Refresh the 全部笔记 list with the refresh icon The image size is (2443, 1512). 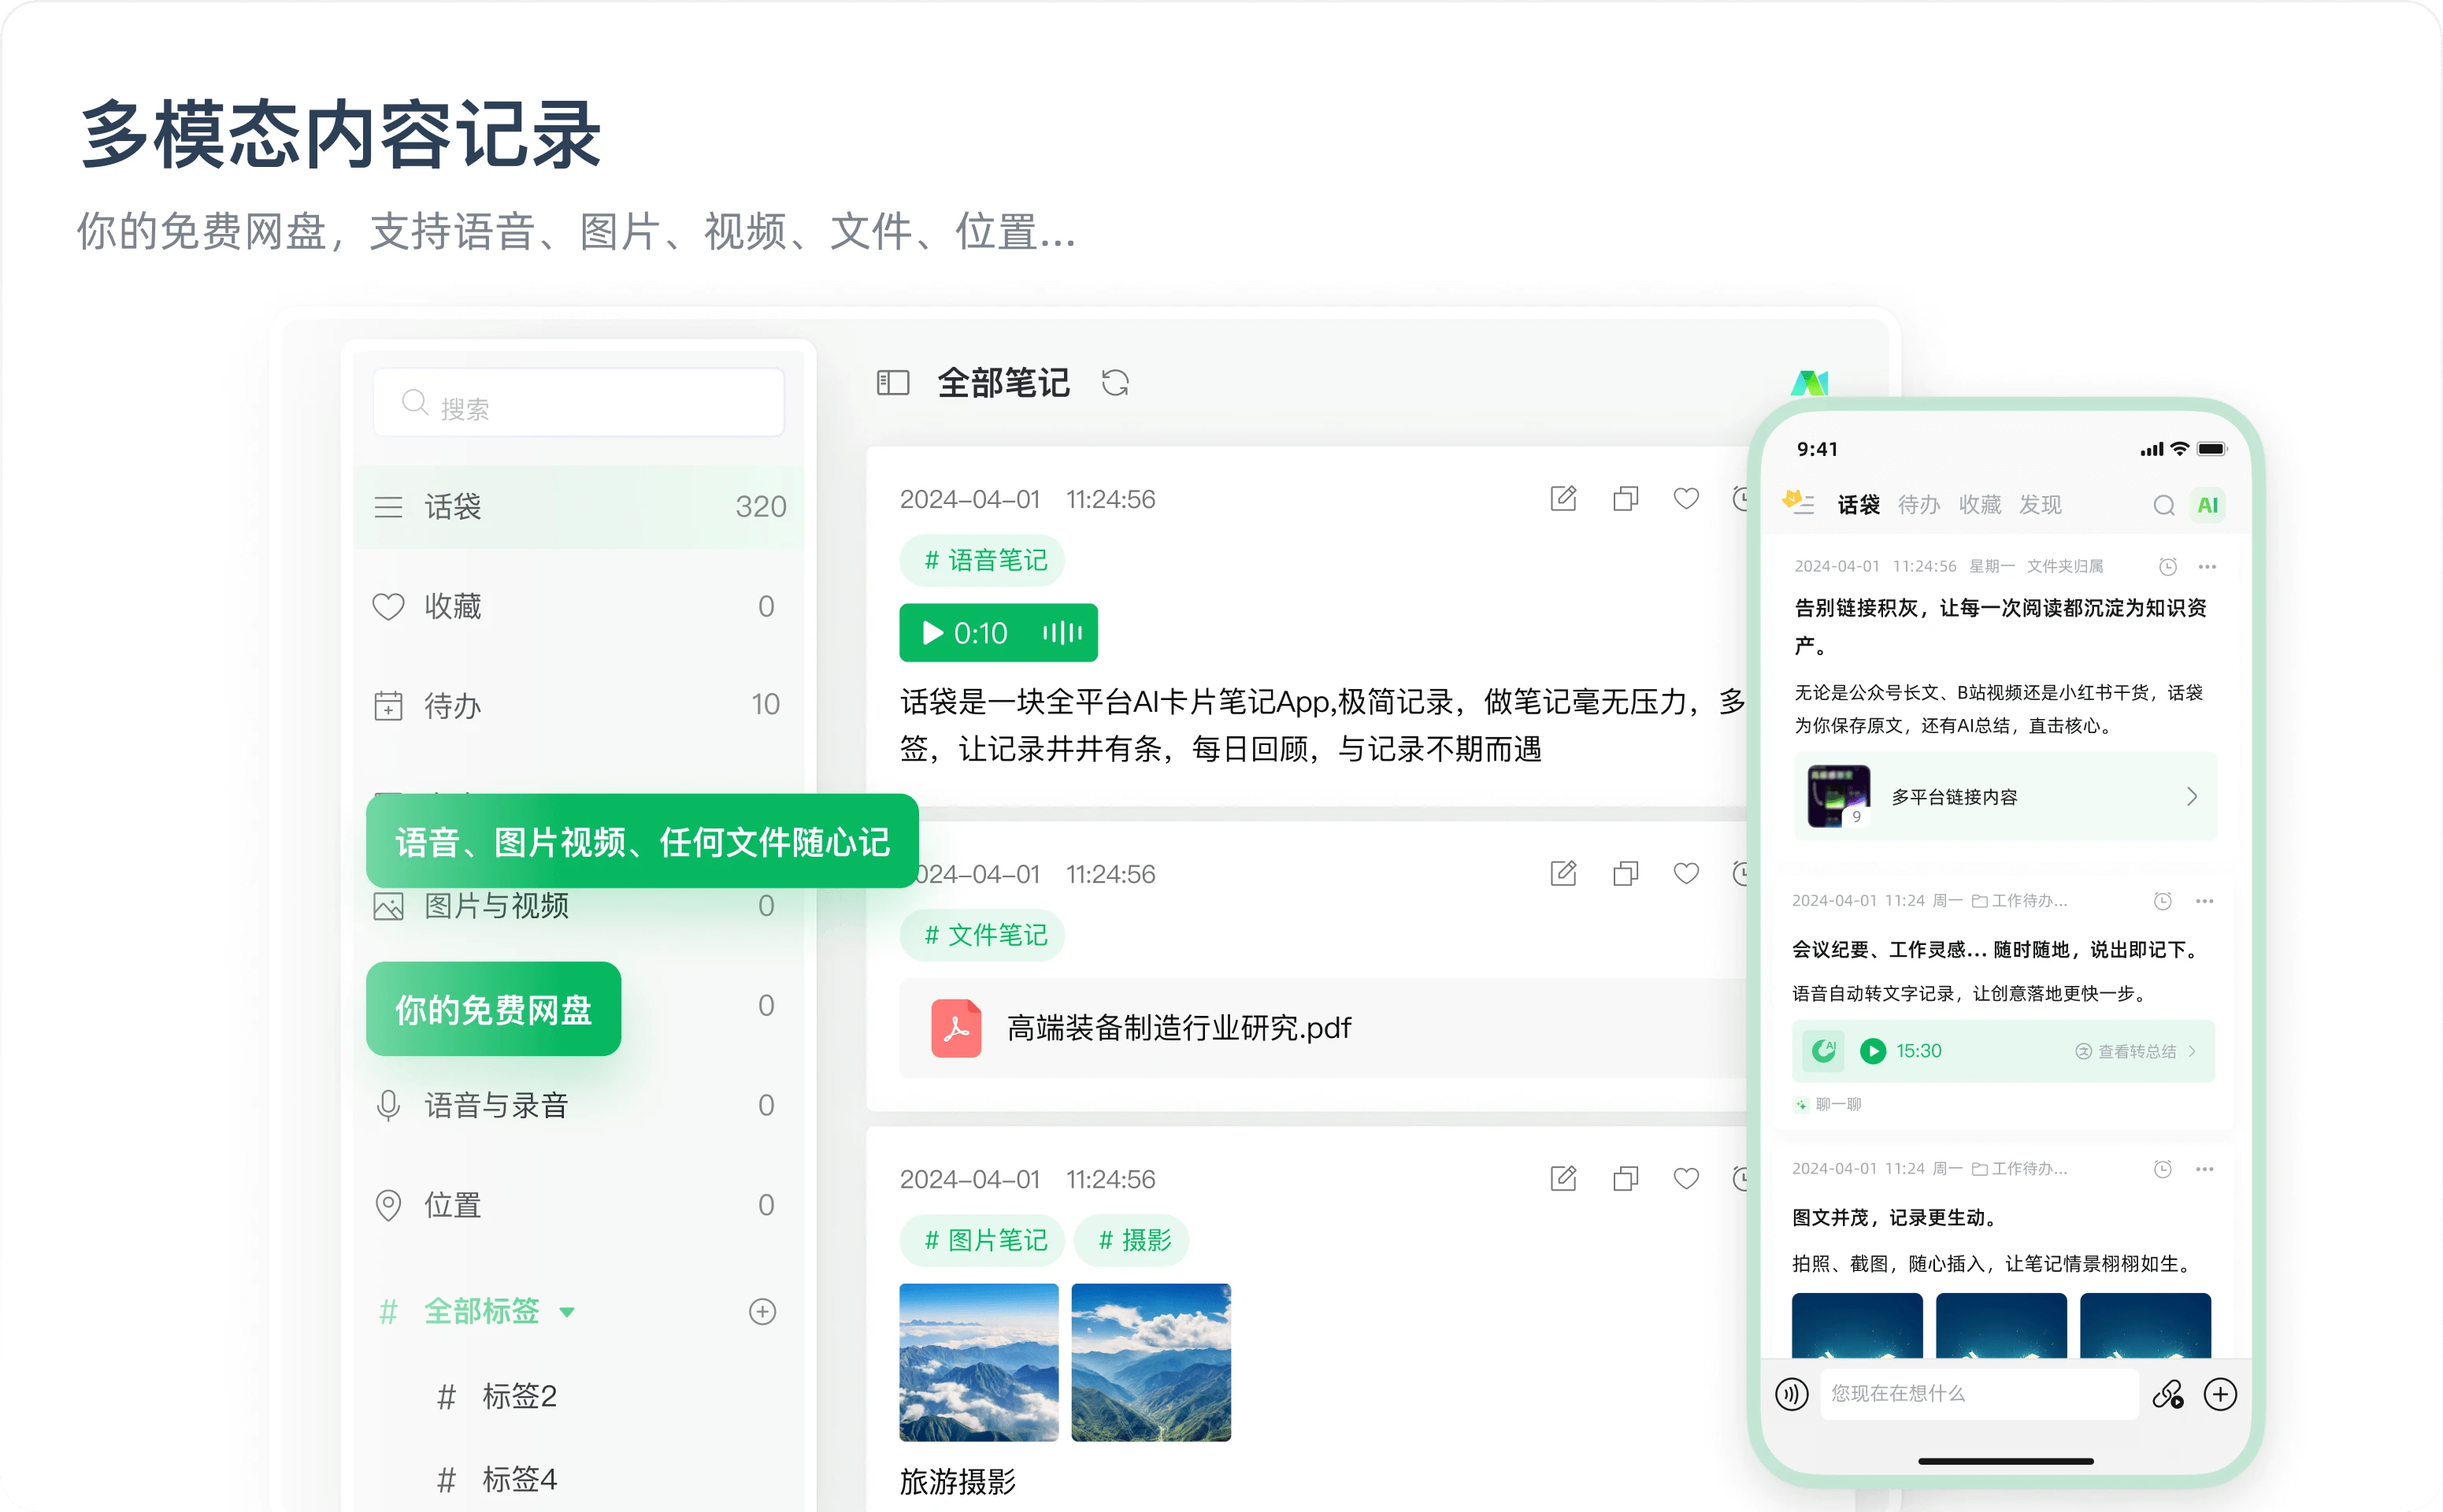click(1117, 383)
